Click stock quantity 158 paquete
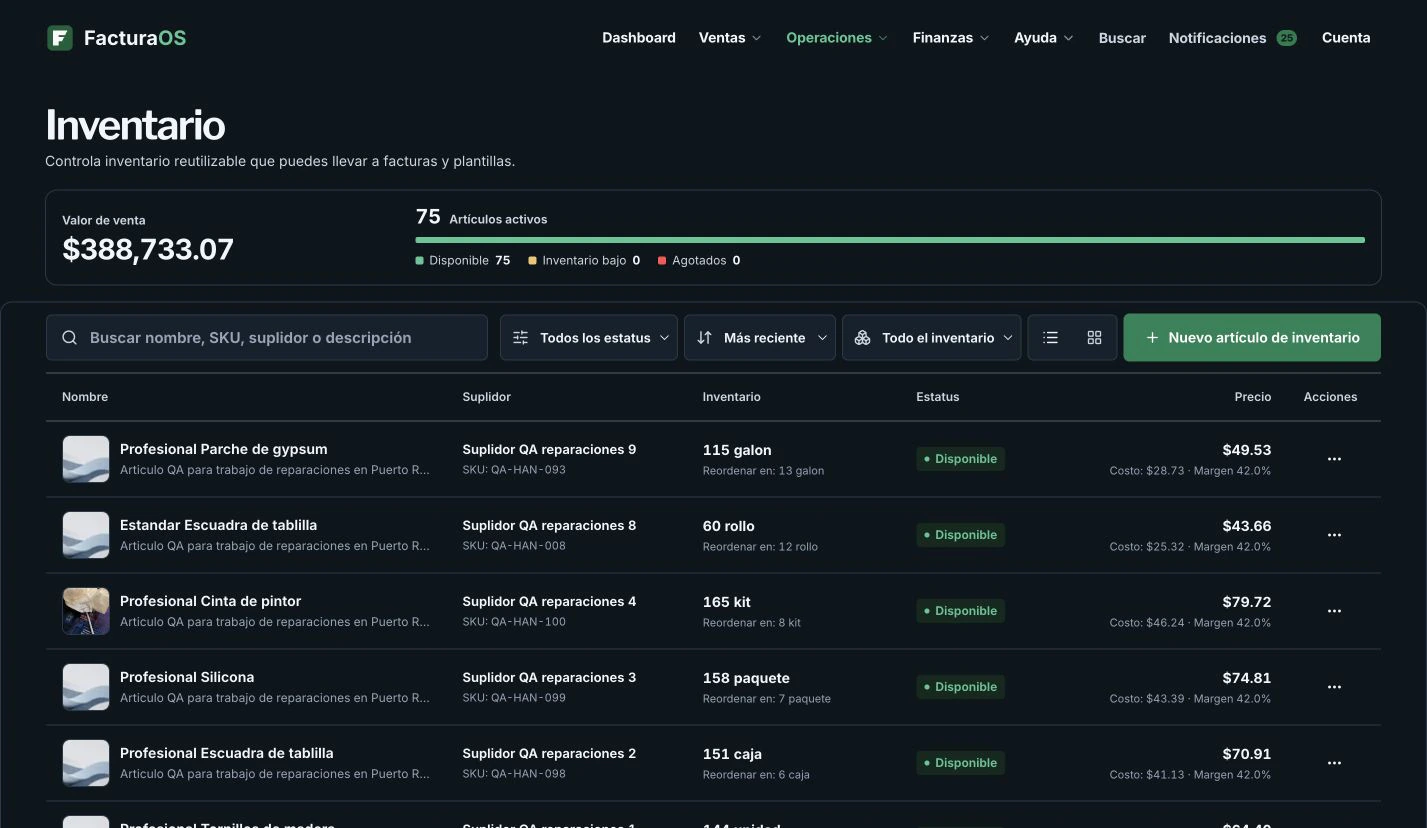Screen dimensions: 1427x828 pos(746,678)
